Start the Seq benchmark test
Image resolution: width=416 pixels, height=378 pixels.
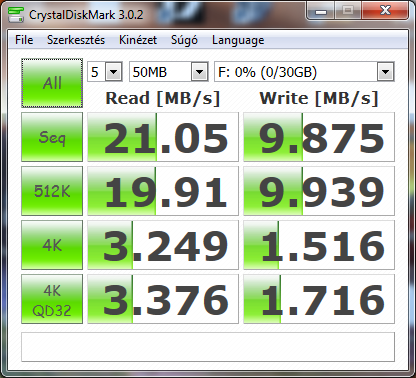tap(52, 137)
